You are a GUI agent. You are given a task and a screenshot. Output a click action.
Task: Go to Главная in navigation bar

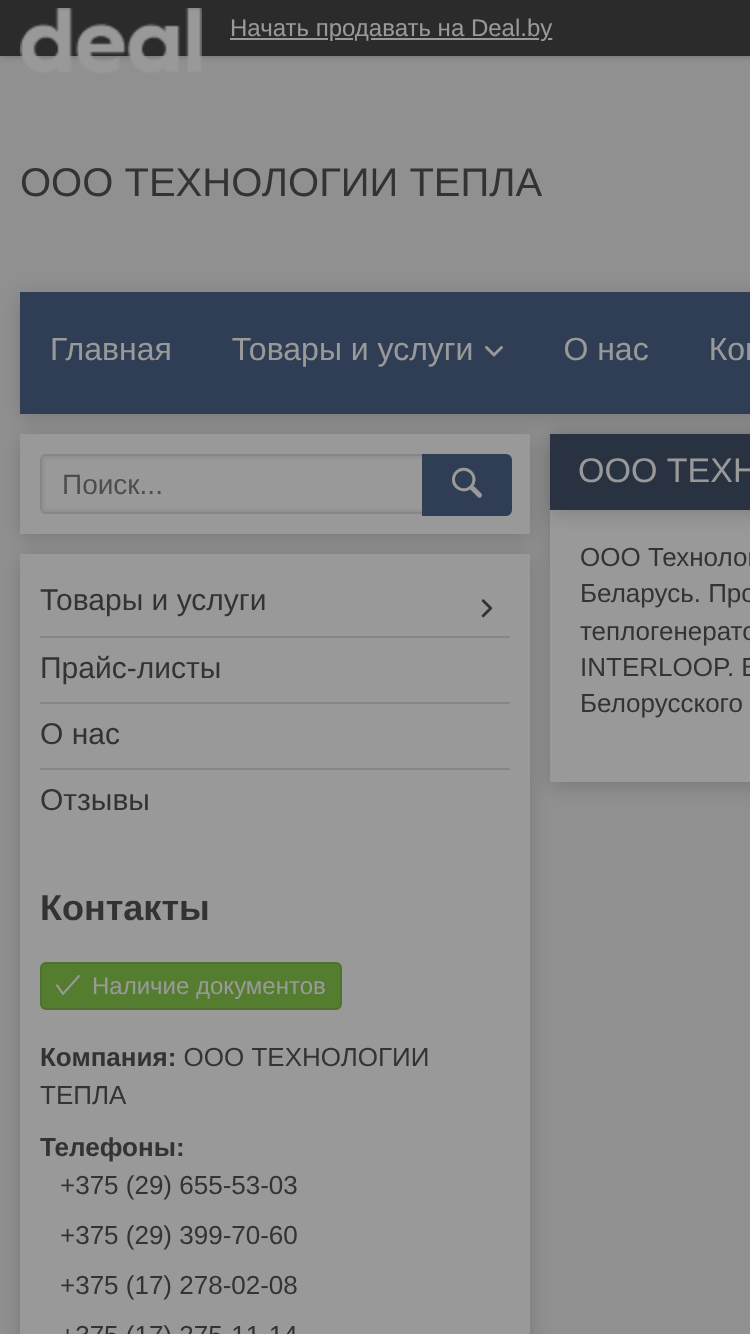[x=111, y=350]
